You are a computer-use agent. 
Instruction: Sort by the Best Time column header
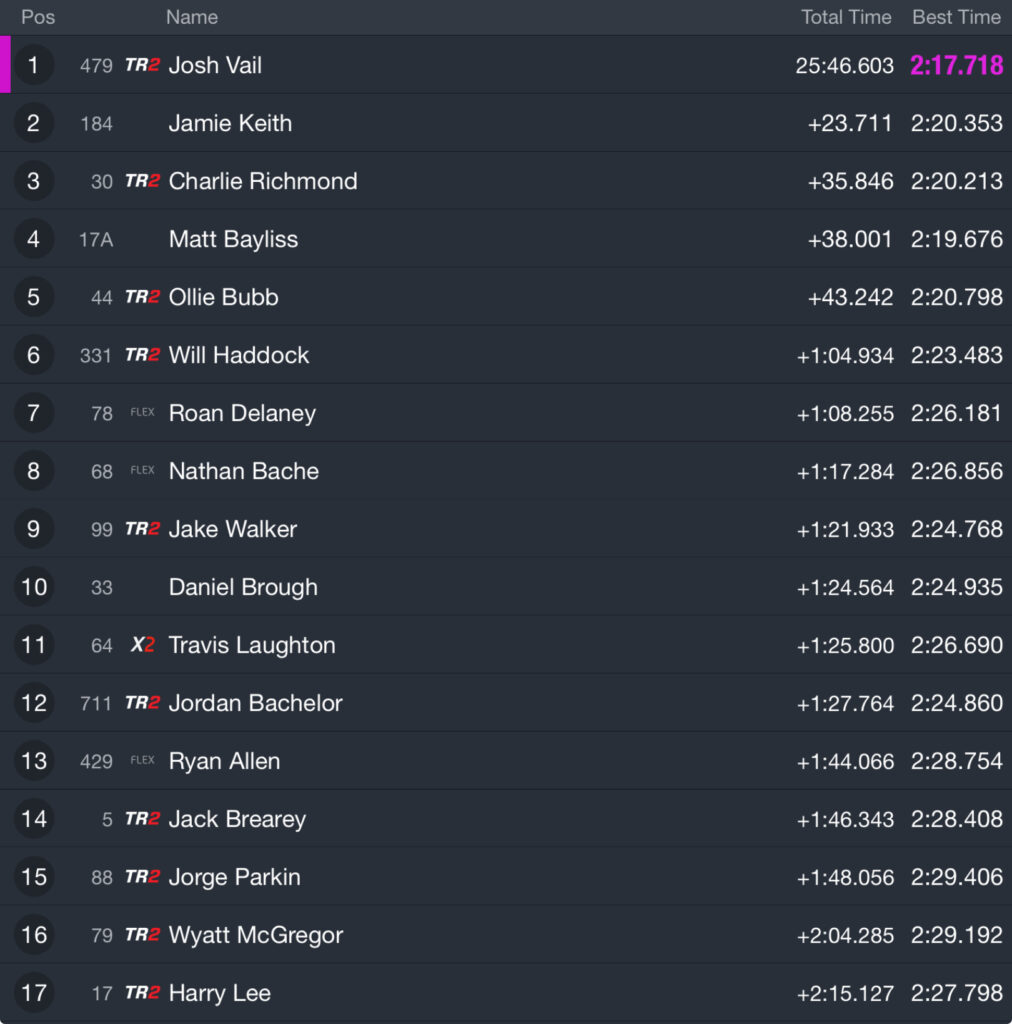[x=956, y=17]
